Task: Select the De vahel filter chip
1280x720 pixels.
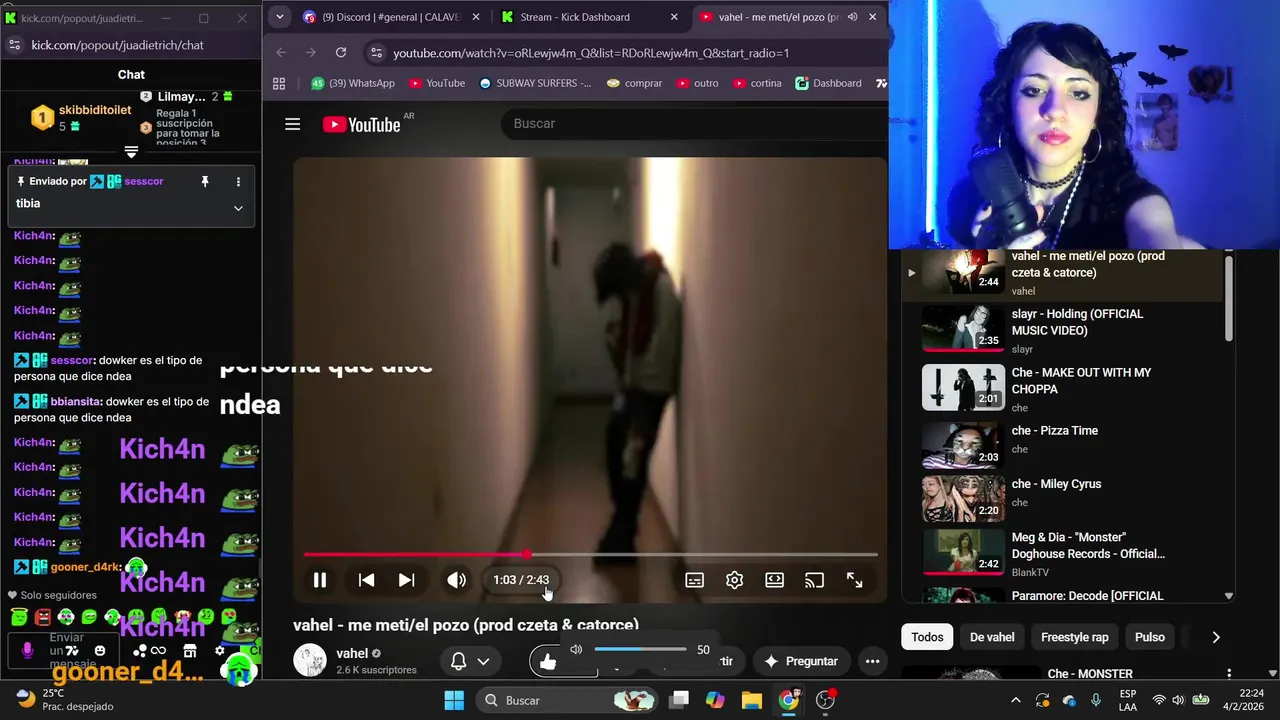Action: (x=992, y=637)
